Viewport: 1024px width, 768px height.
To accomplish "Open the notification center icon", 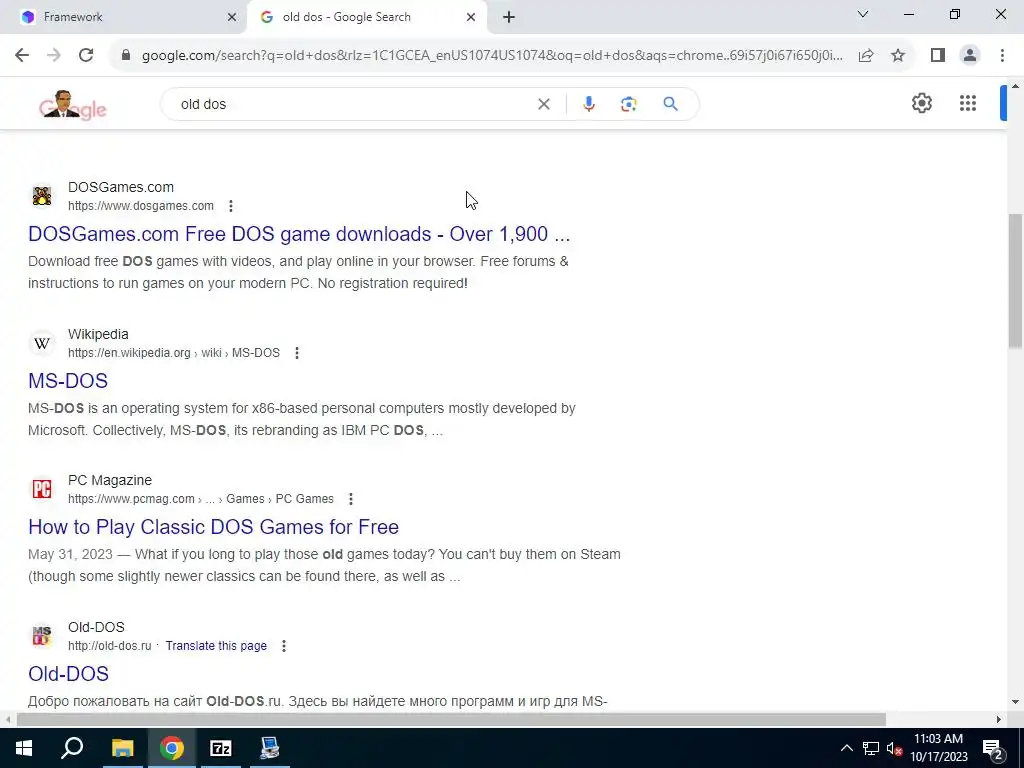I will click(992, 748).
